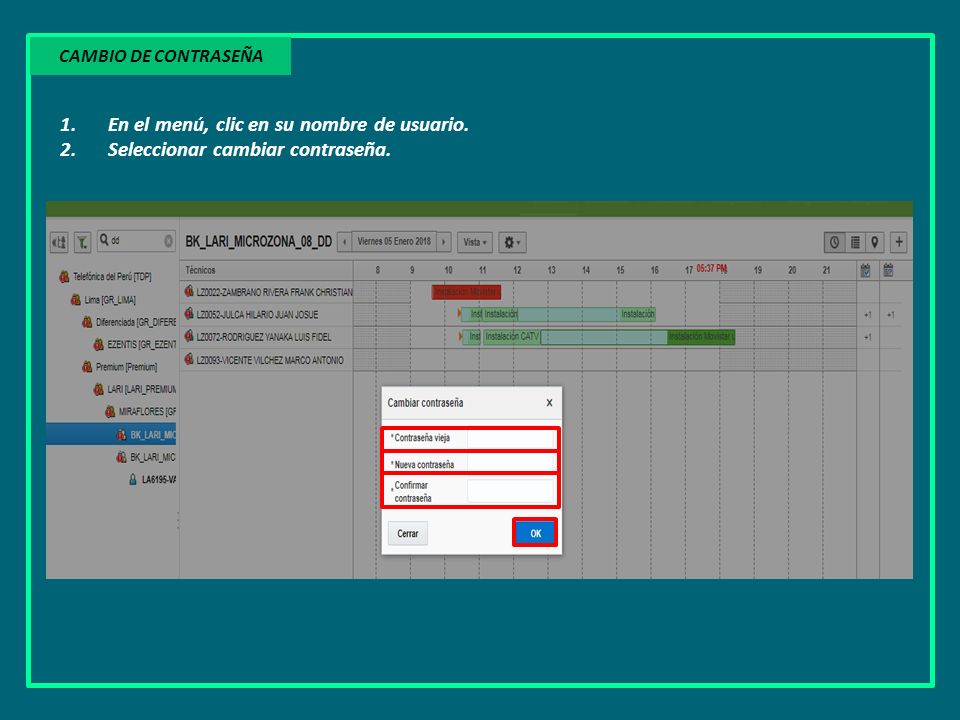960x720 pixels.
Task: Click the calendar icon with checkmark column header
Action: [865, 270]
